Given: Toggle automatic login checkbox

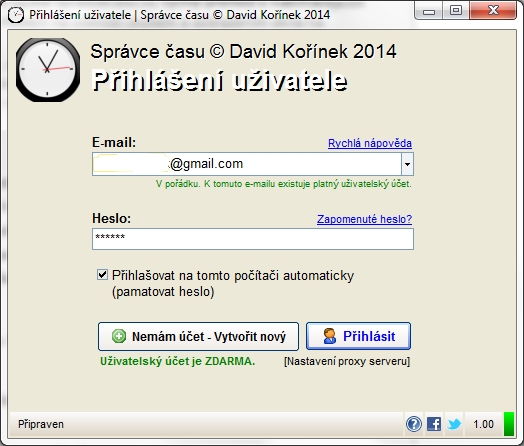Looking at the screenshot, I should pos(102,275).
